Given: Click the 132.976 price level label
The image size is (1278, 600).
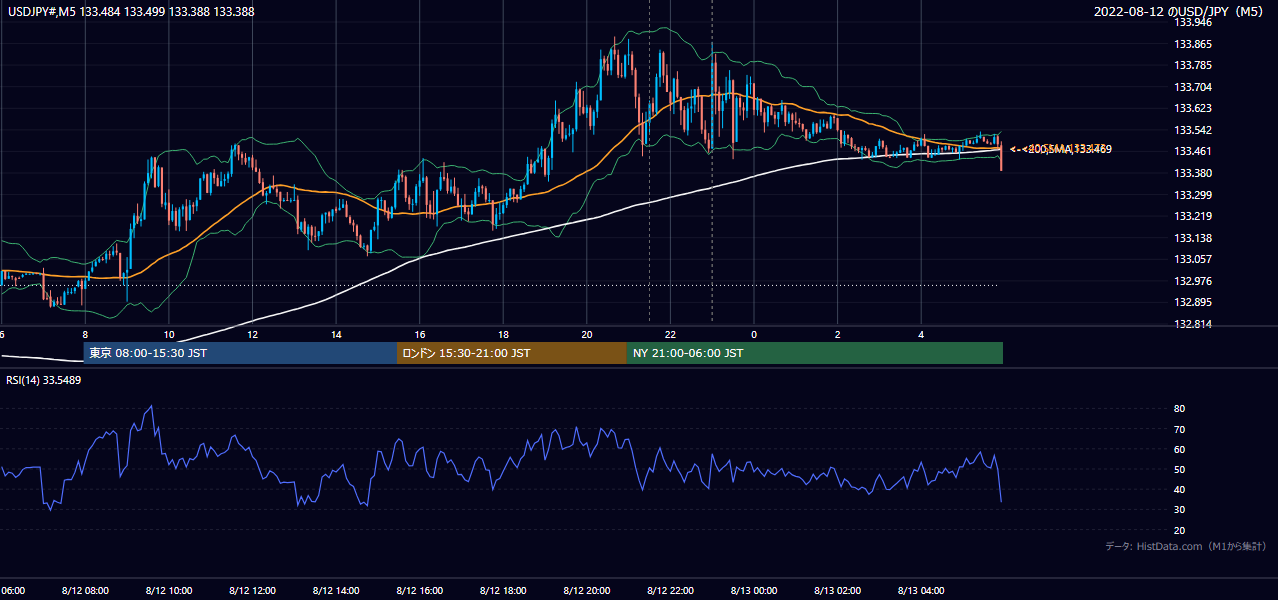Looking at the screenshot, I should click(x=1194, y=281).
